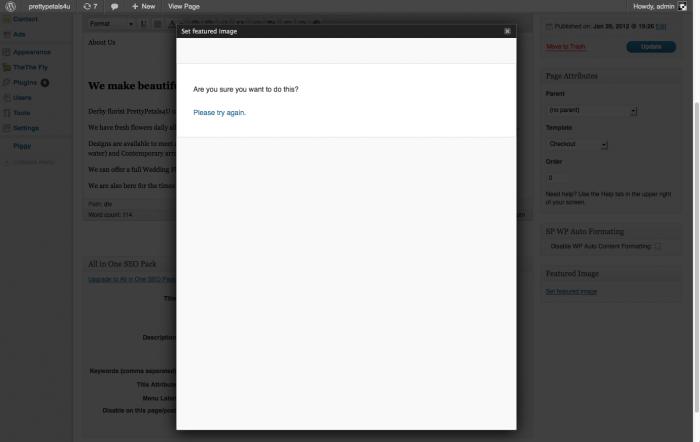Open the Format dropdown in editor toolbar
This screenshot has width=700, height=442.
[x=111, y=24]
